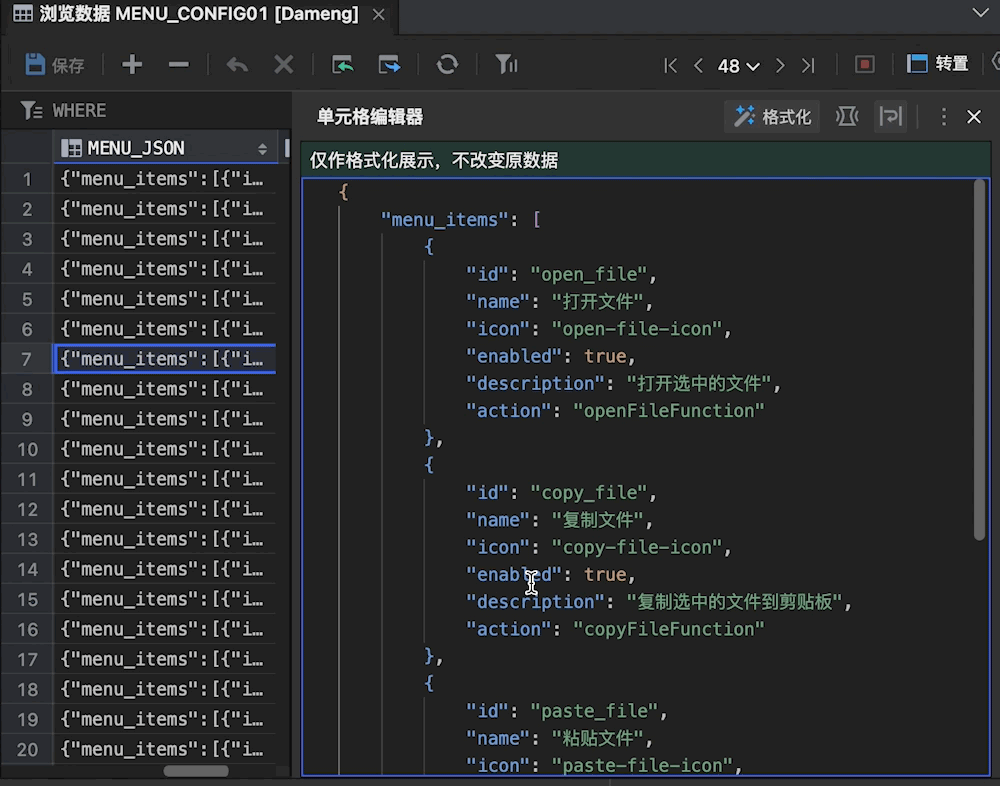Image resolution: width=1000 pixels, height=786 pixels.
Task: Click the add row plus icon
Action: click(x=132, y=65)
